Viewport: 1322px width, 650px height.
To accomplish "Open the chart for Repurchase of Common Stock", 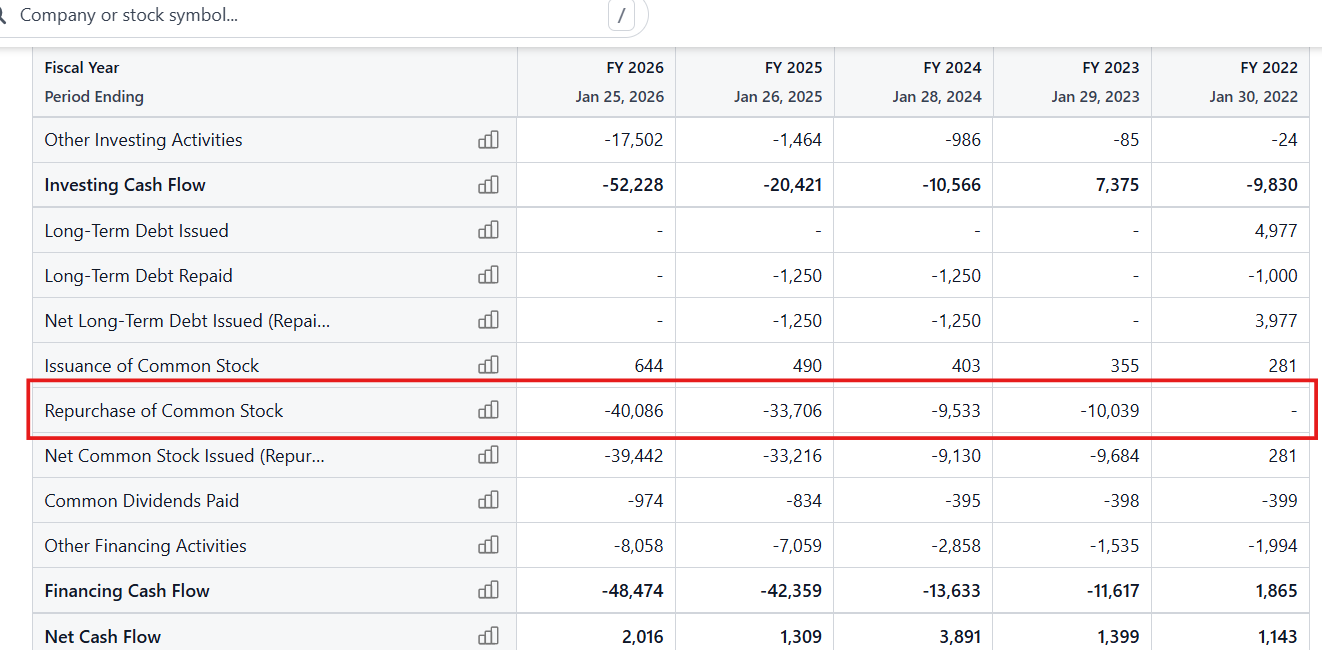I will click(488, 410).
